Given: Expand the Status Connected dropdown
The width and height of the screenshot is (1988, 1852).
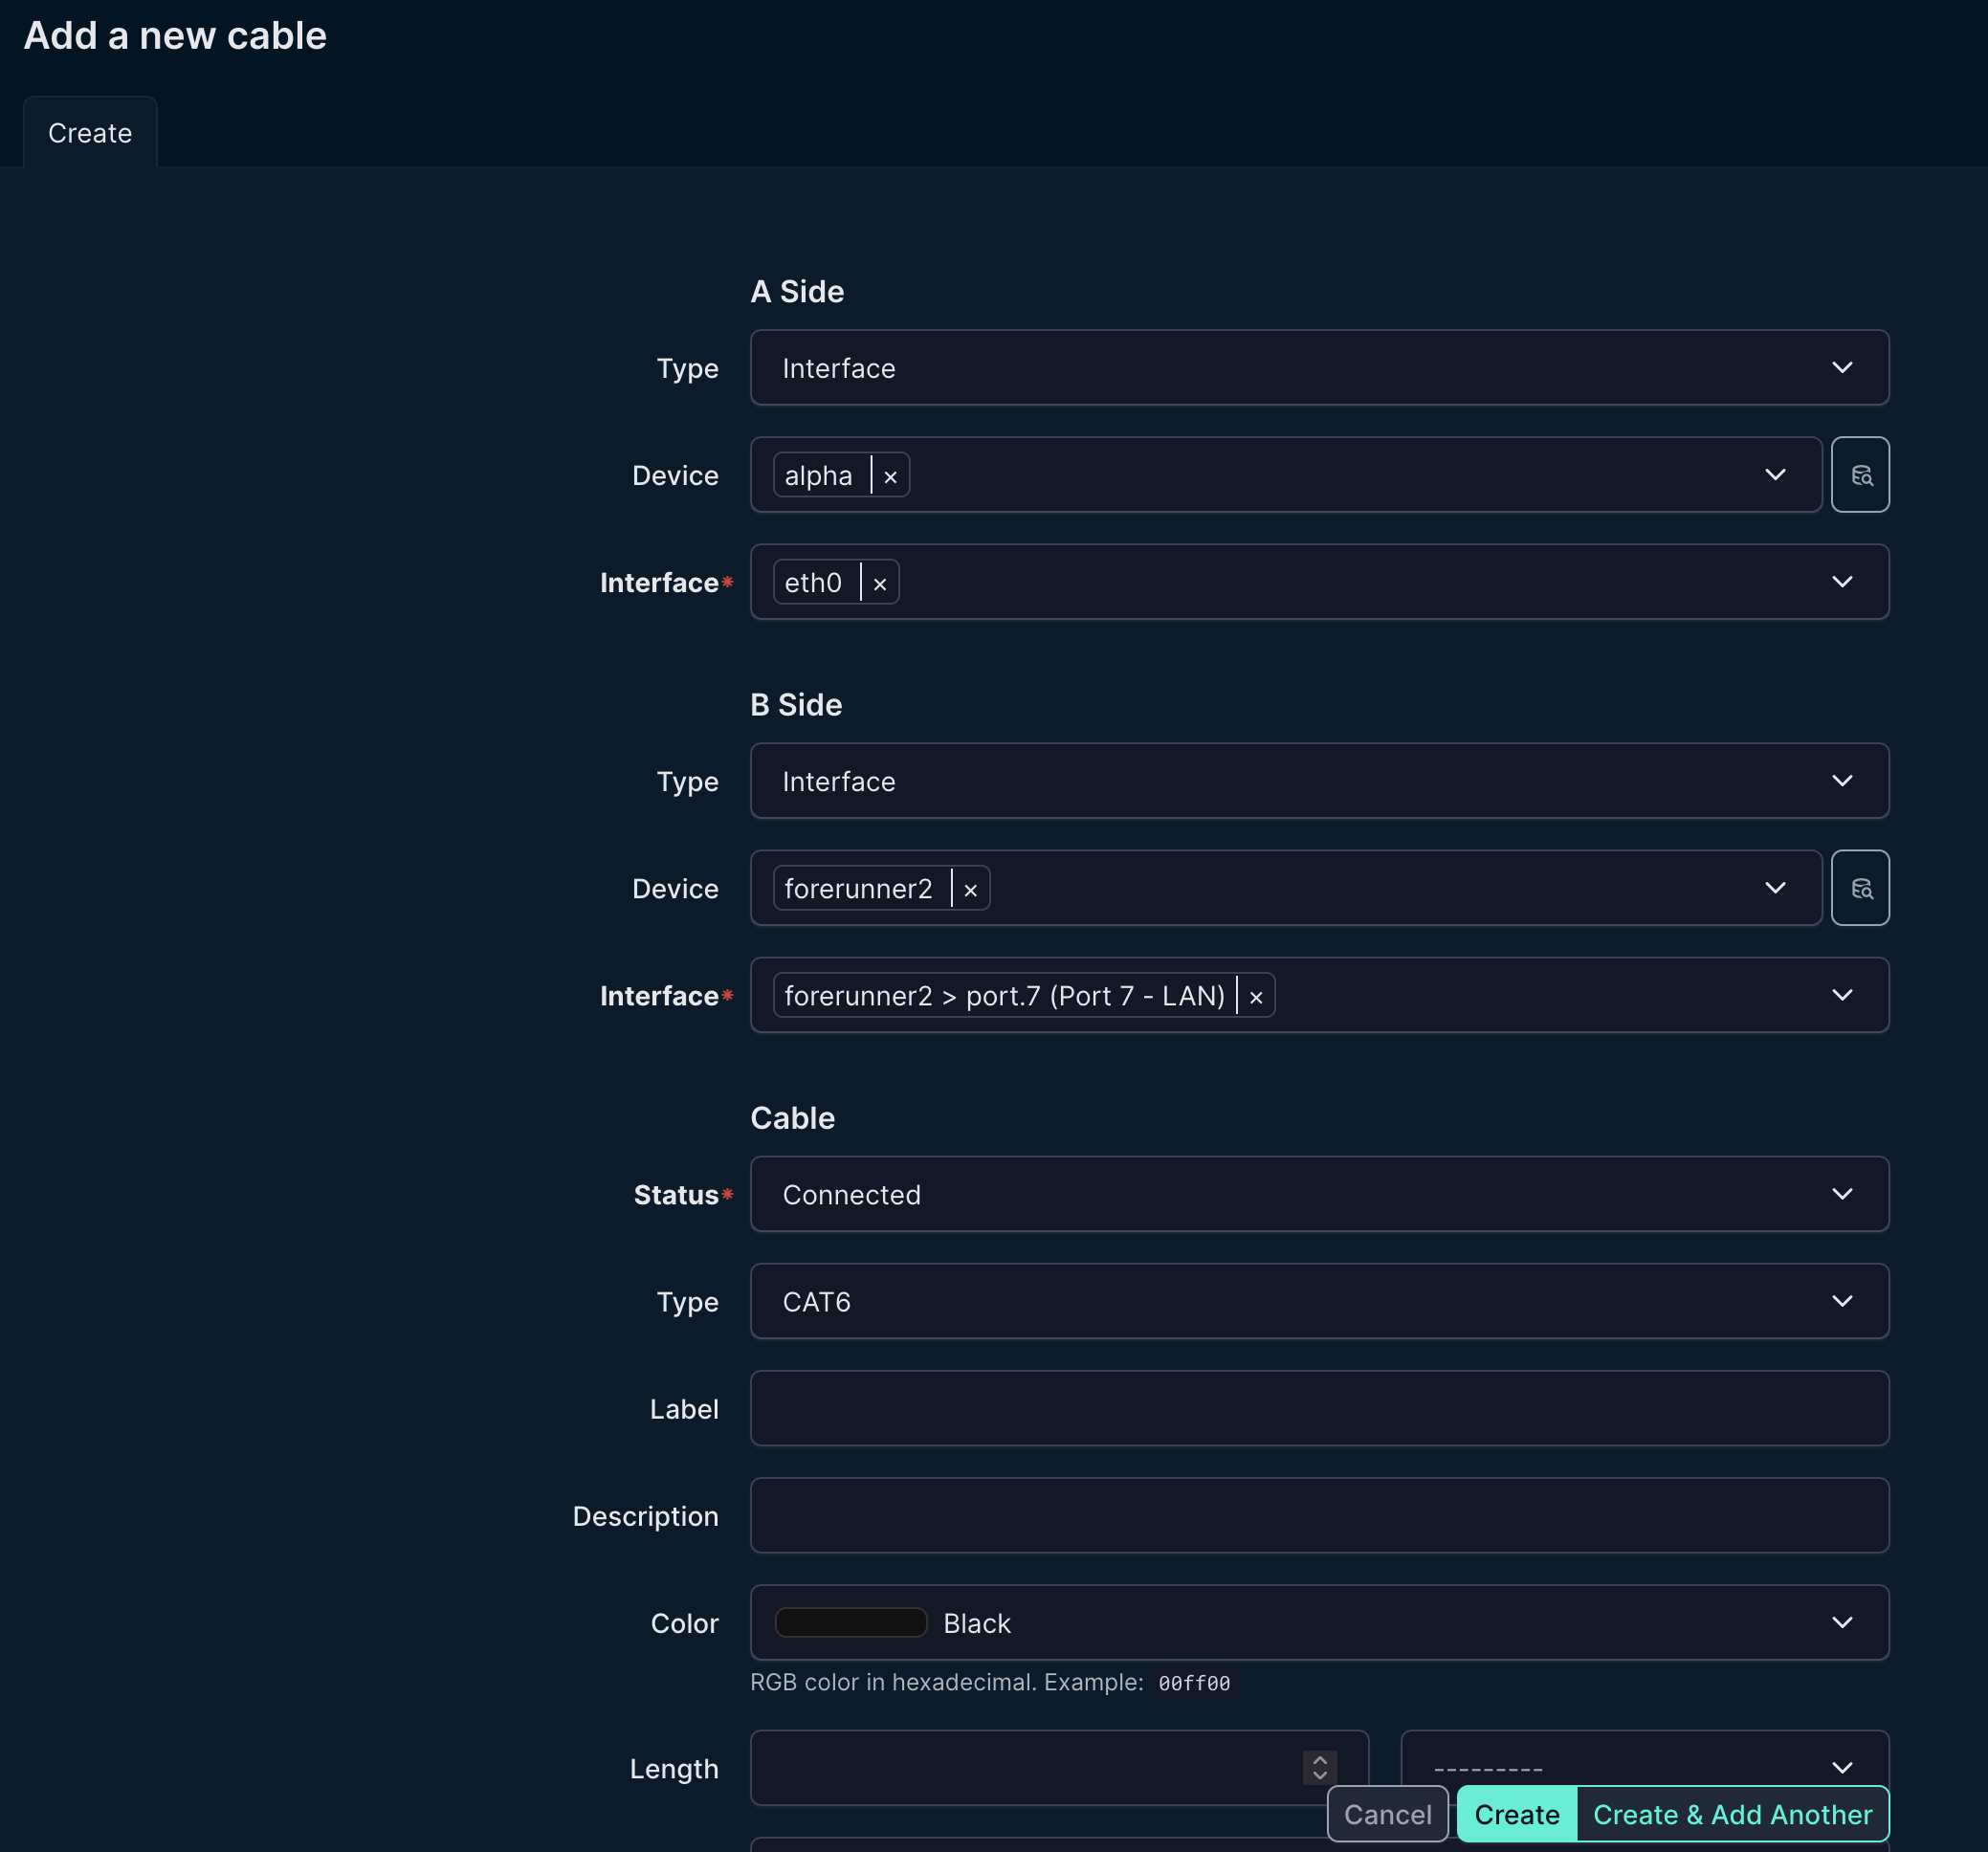Looking at the screenshot, I should (x=1318, y=1194).
